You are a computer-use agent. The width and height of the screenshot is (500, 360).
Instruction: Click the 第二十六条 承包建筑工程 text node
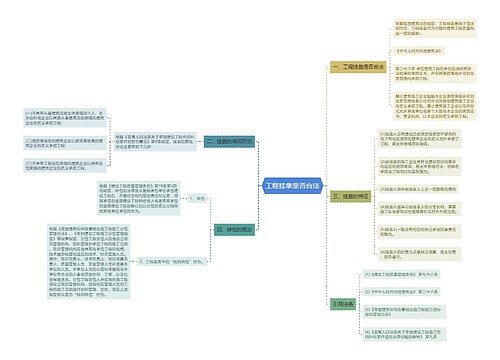435,74
